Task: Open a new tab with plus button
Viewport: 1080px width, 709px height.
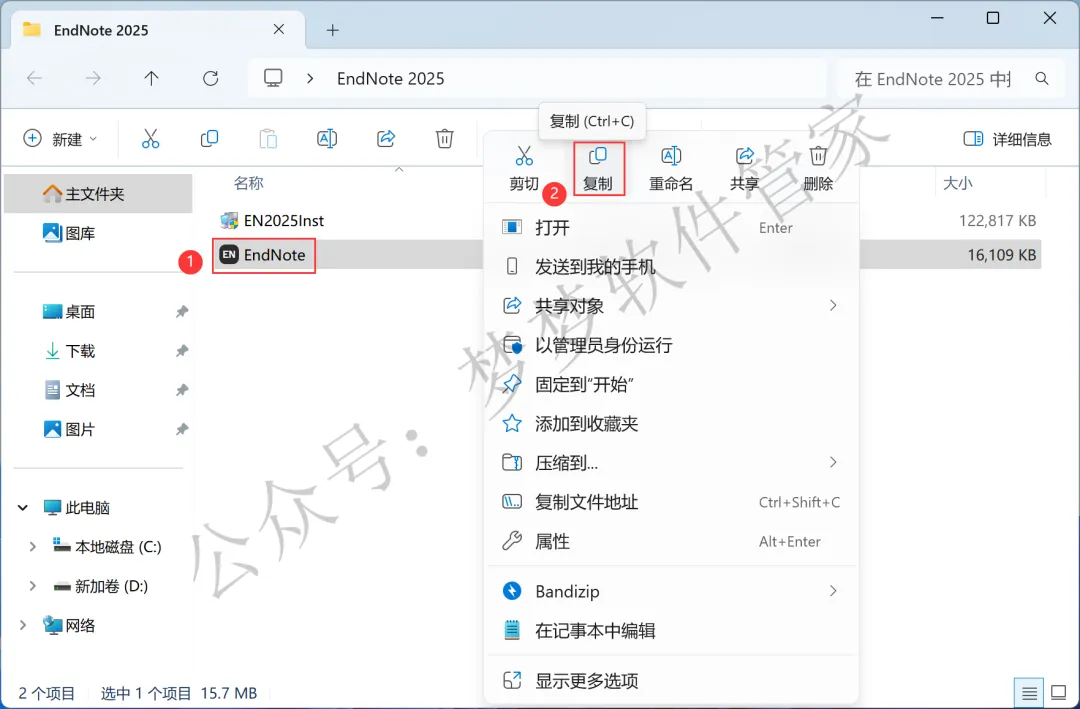Action: pos(333,30)
